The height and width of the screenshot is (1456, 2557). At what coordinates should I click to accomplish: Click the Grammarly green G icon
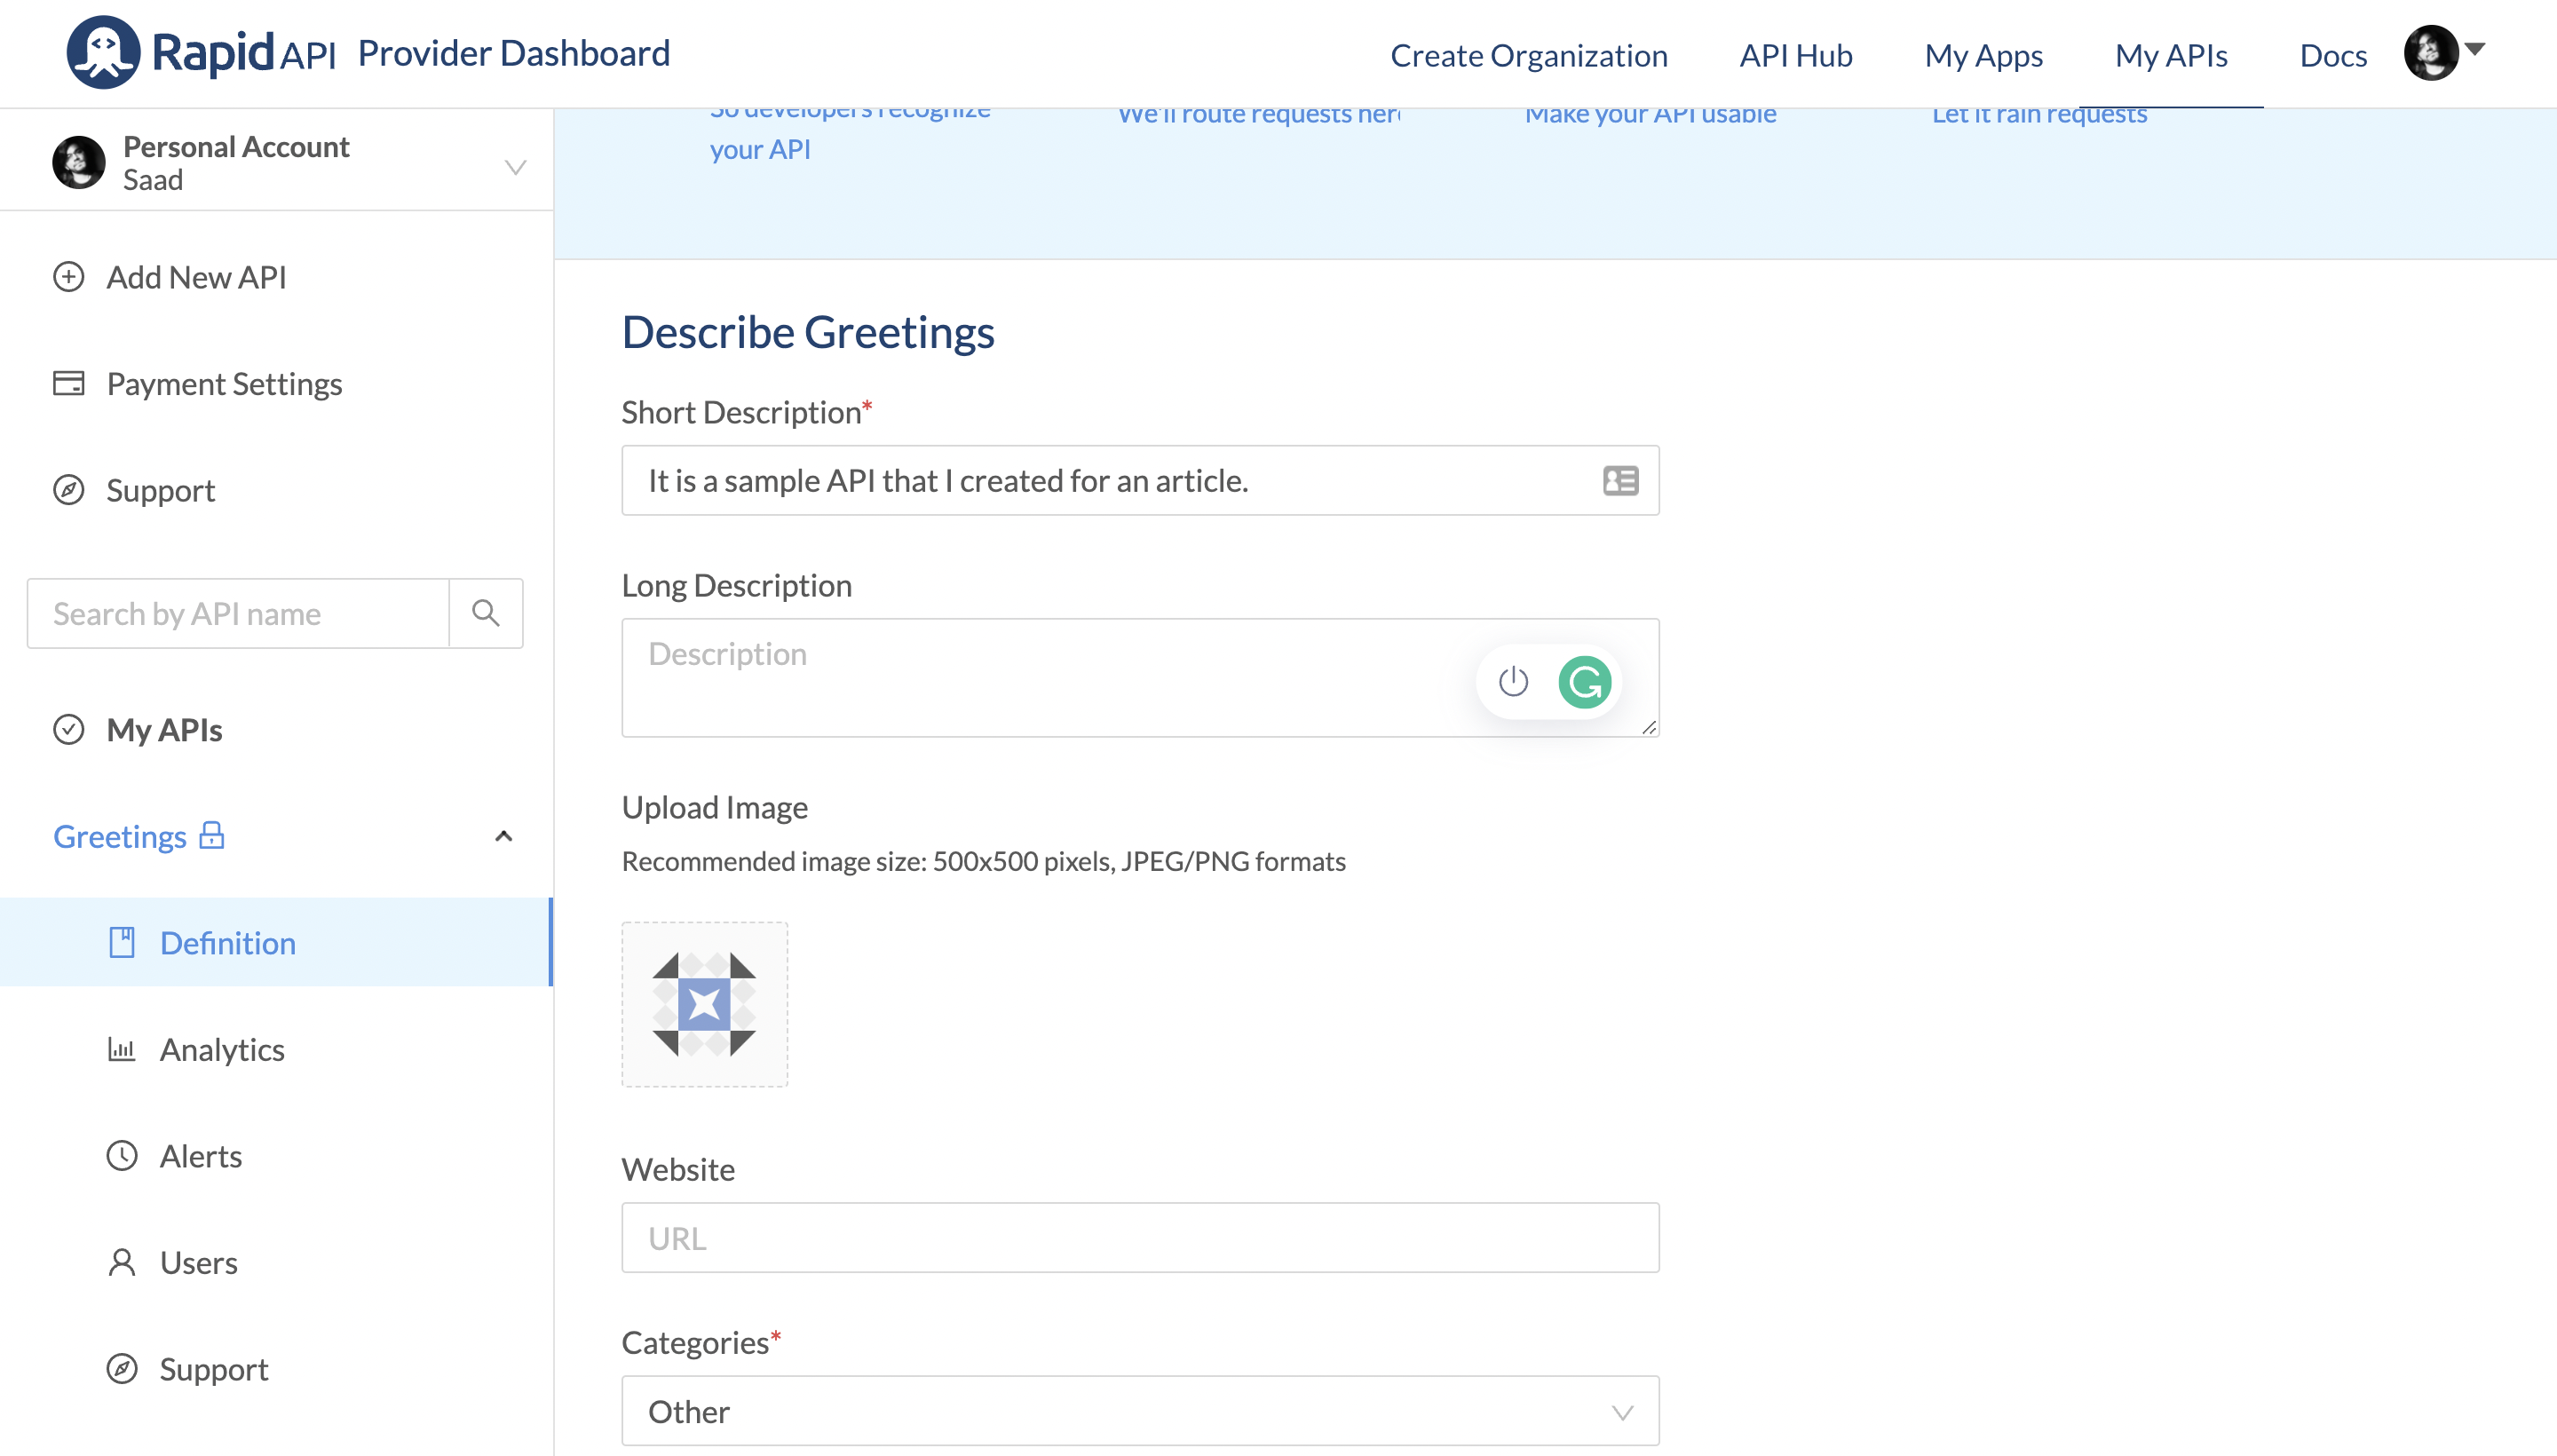point(1584,682)
